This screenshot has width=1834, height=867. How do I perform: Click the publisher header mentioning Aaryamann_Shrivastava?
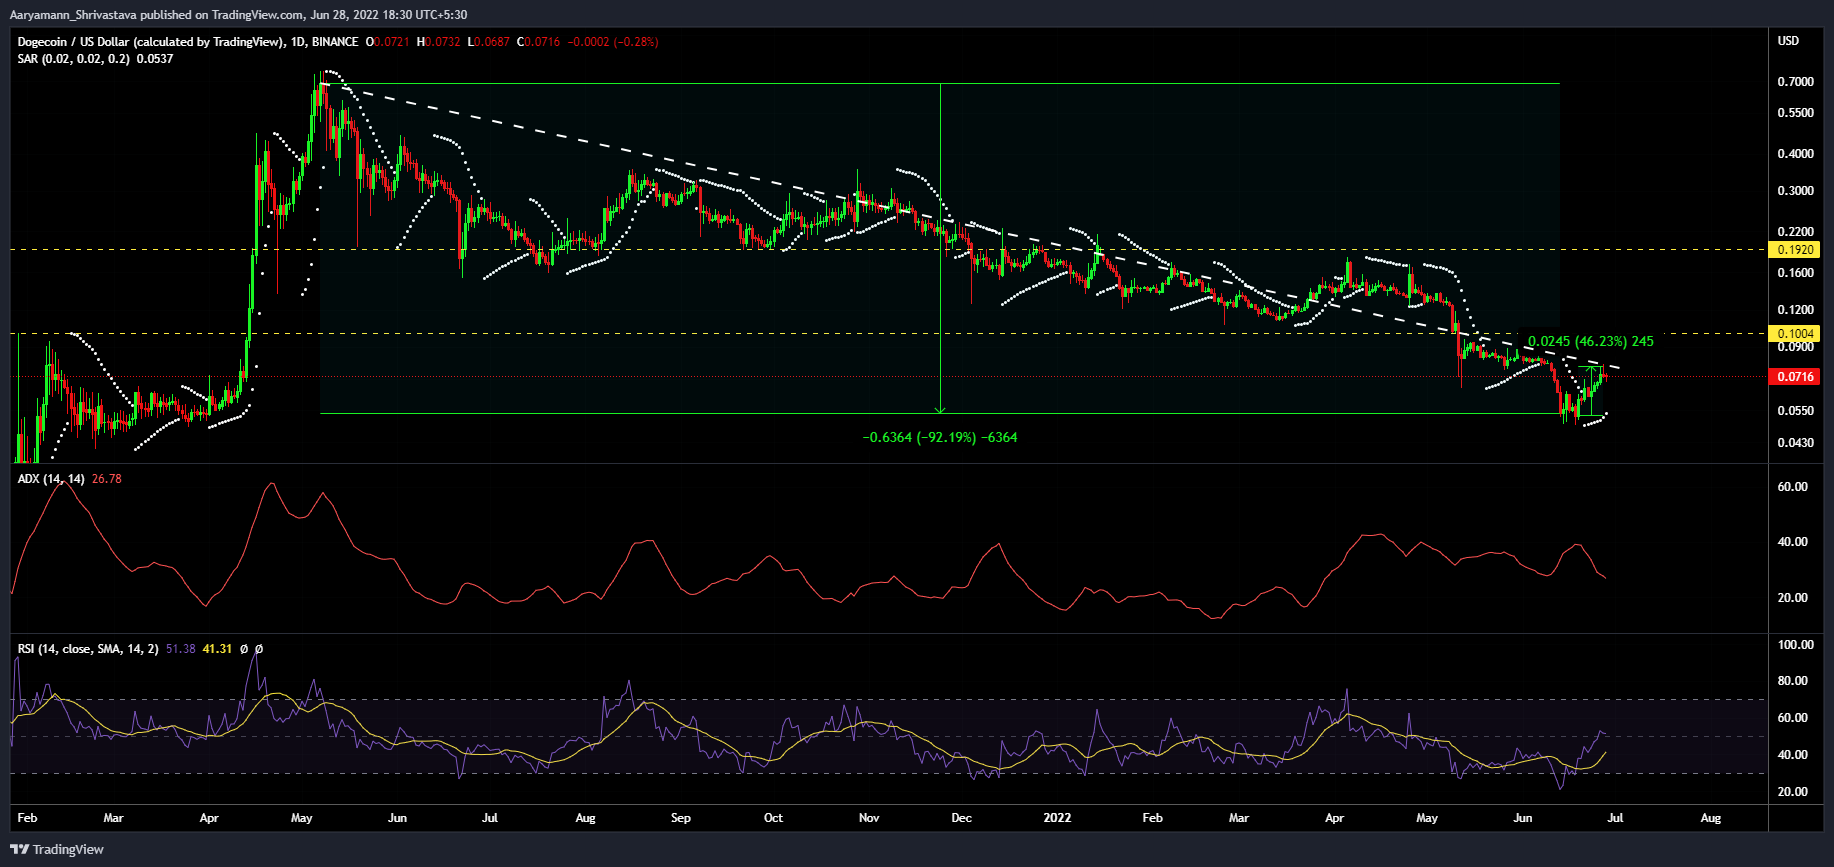click(x=238, y=14)
